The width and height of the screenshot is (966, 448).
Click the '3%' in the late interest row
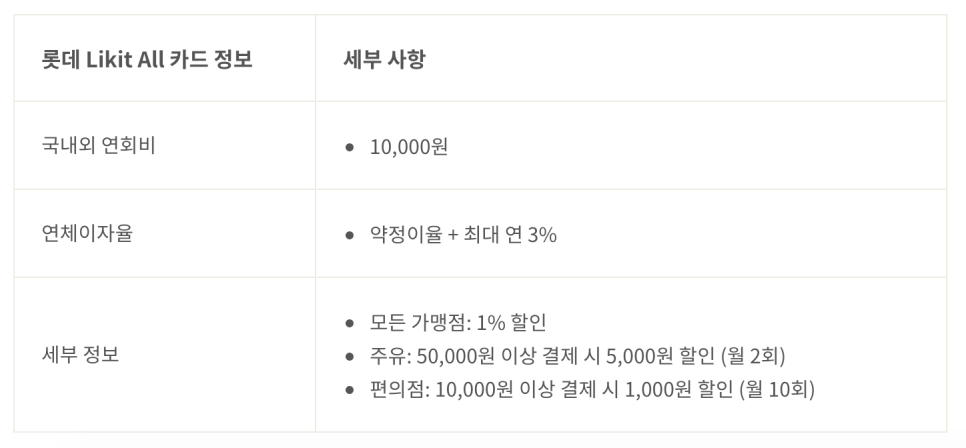[542, 235]
